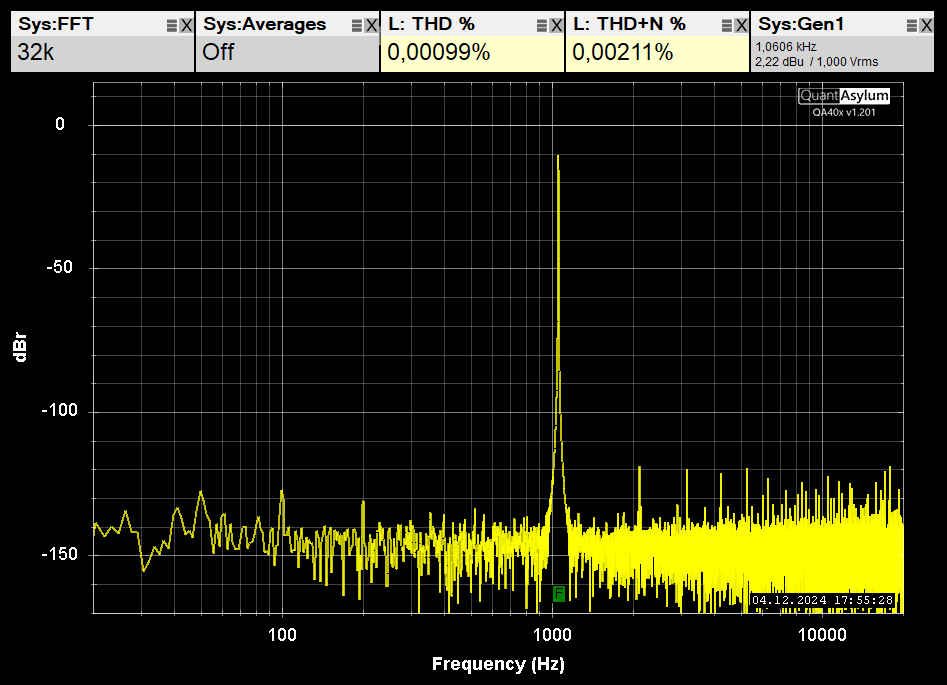The height and width of the screenshot is (685, 947).
Task: Close the Sys:FFT tile
Action: click(x=186, y=25)
